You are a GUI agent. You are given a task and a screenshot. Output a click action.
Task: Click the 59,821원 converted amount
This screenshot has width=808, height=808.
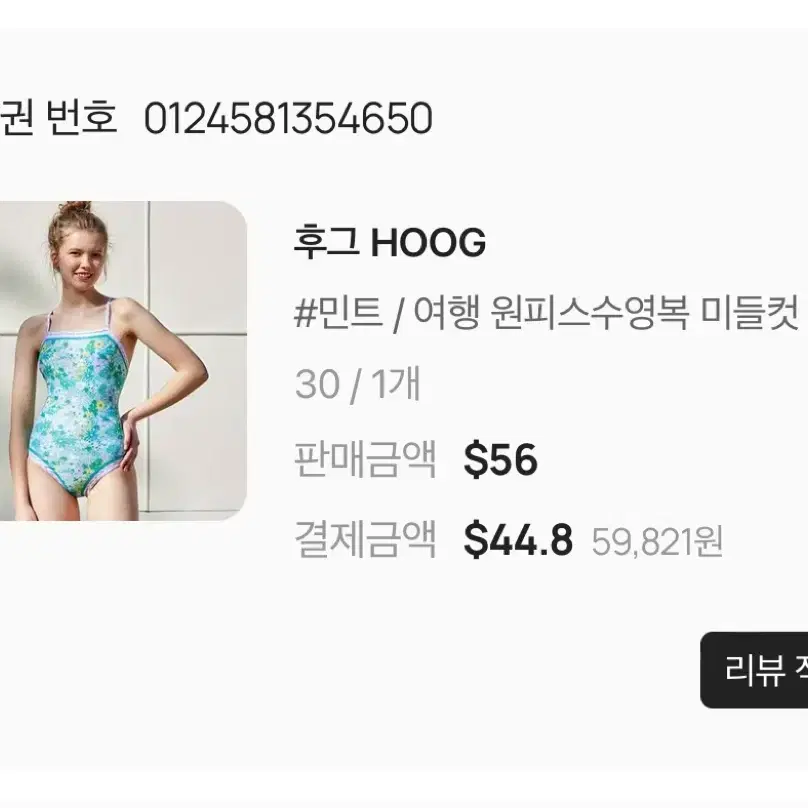point(657,542)
